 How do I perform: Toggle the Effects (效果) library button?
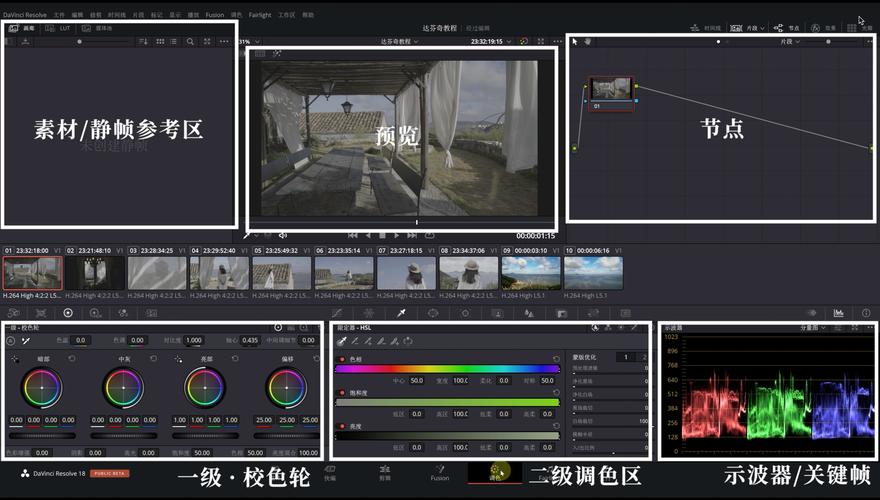point(823,27)
